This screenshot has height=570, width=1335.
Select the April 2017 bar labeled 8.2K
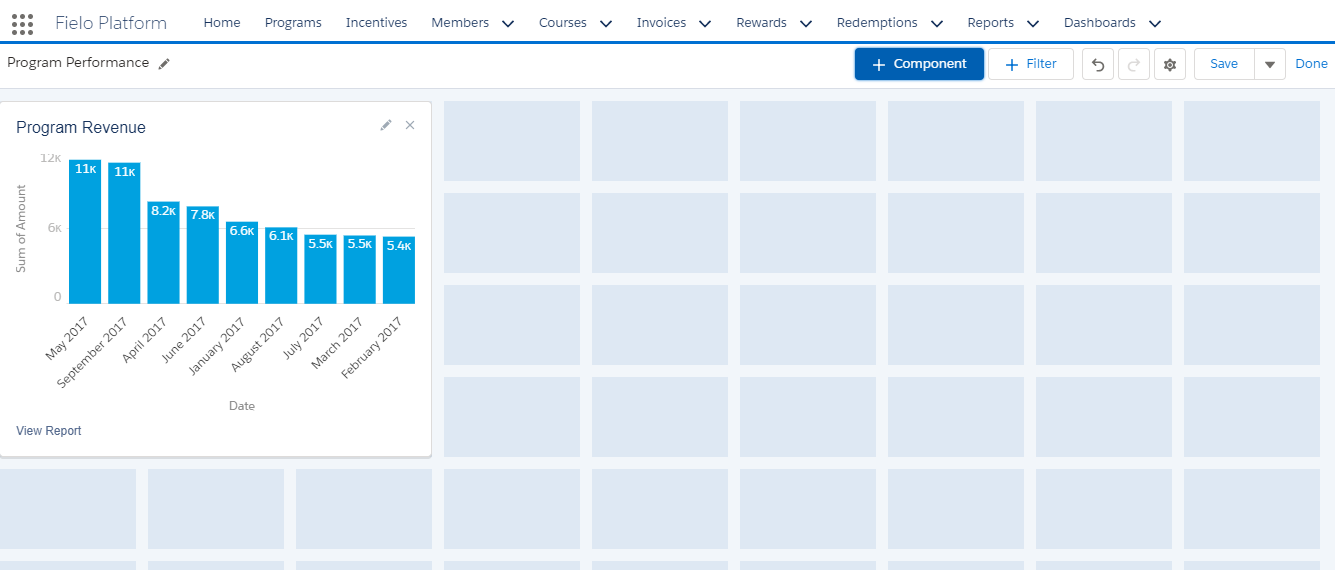(x=163, y=253)
